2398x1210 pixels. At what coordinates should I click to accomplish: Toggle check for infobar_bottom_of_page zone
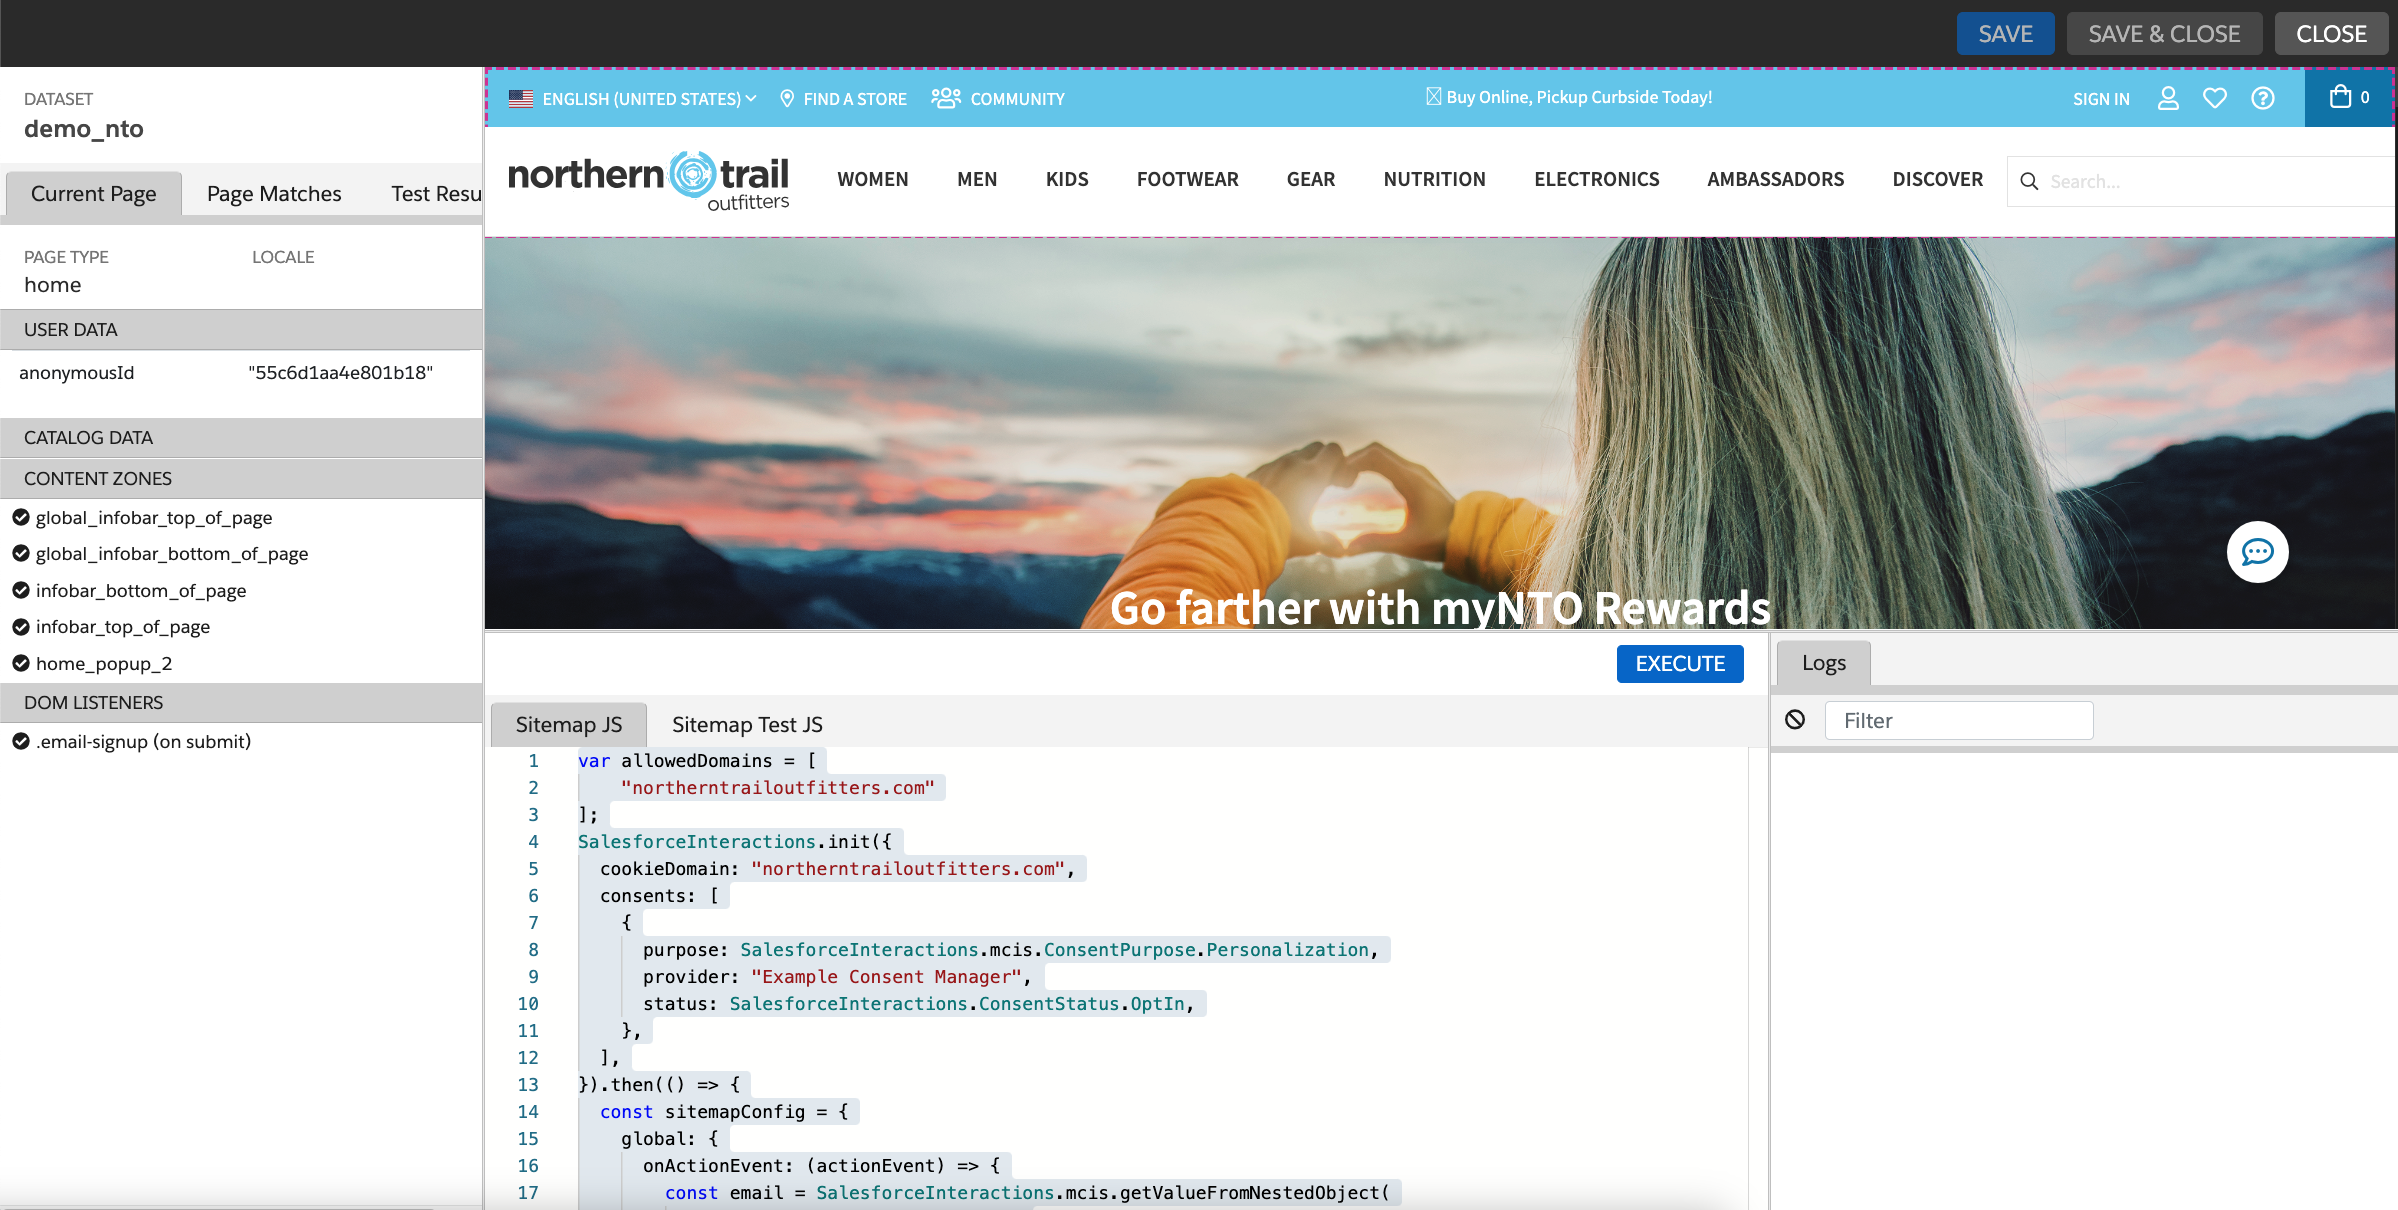pyautogui.click(x=20, y=590)
